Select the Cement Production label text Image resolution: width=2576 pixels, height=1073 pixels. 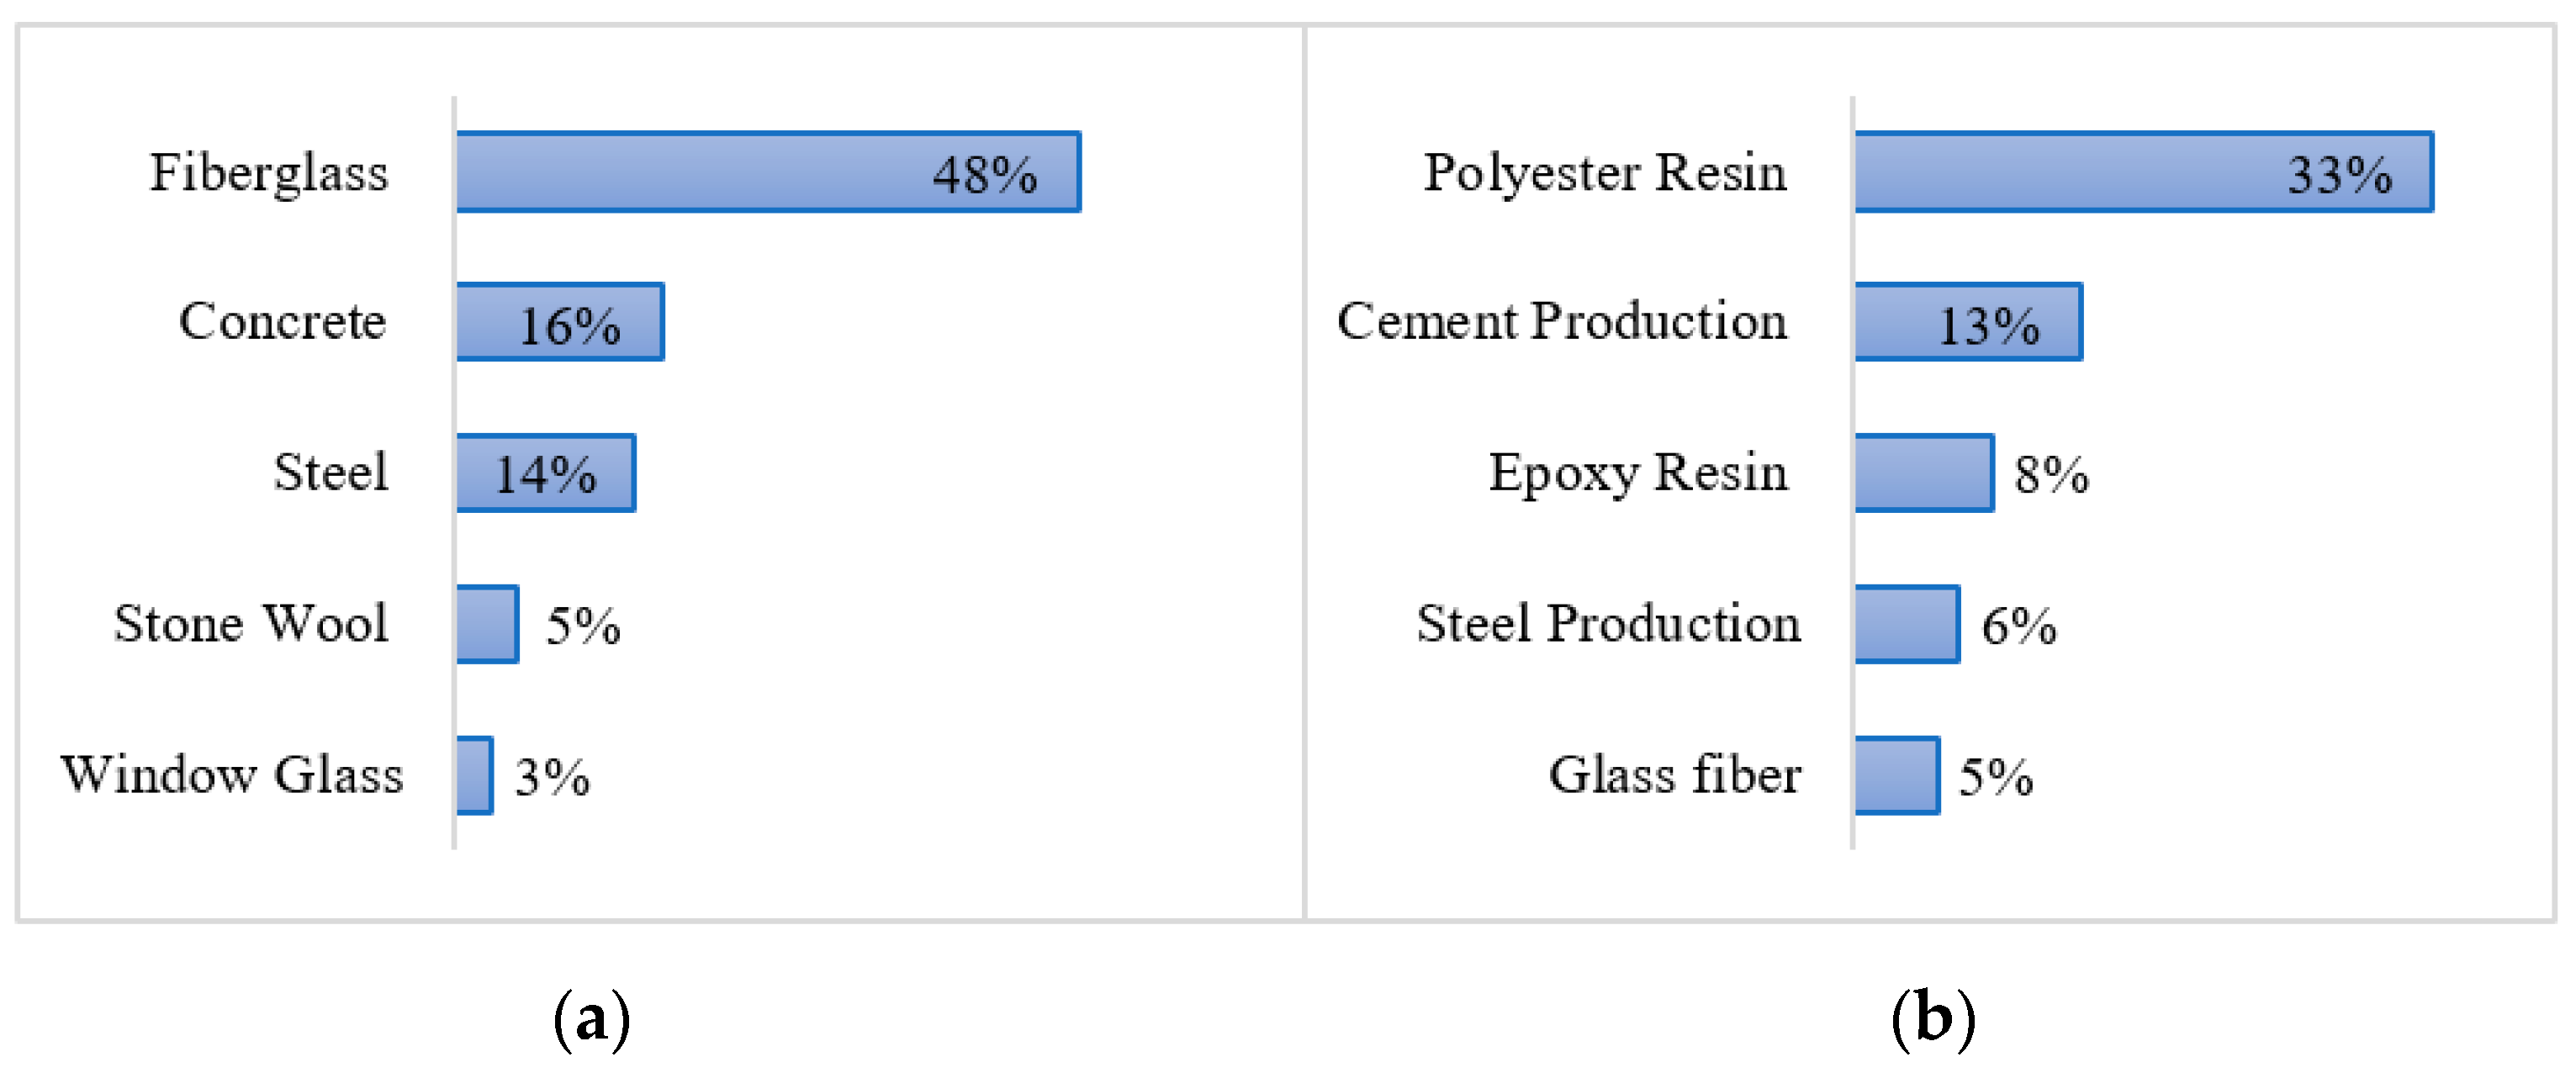[1561, 322]
